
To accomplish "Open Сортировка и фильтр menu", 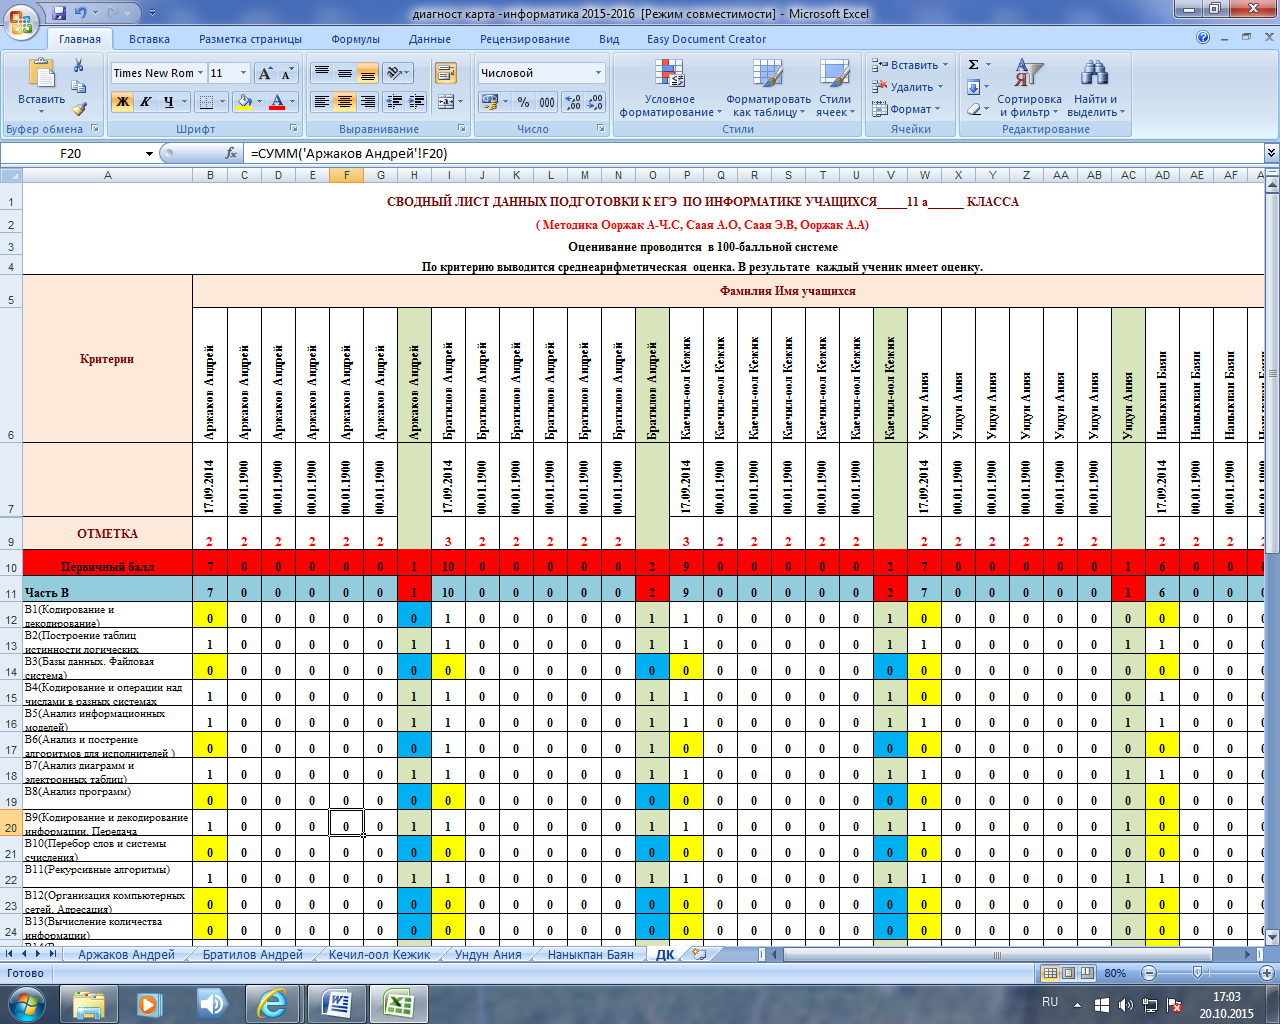I will pos(1029,88).
